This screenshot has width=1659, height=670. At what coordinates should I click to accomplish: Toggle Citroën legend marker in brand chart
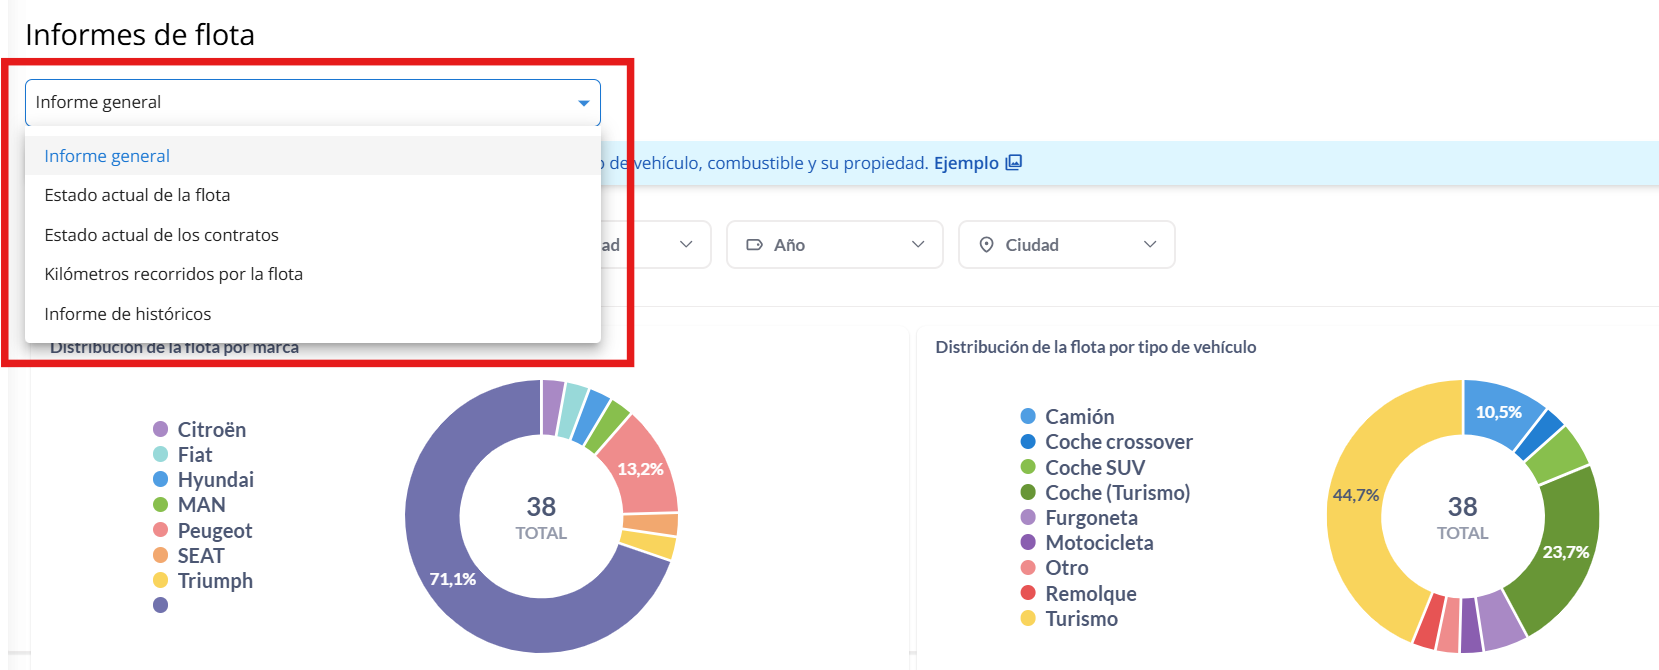(x=160, y=430)
